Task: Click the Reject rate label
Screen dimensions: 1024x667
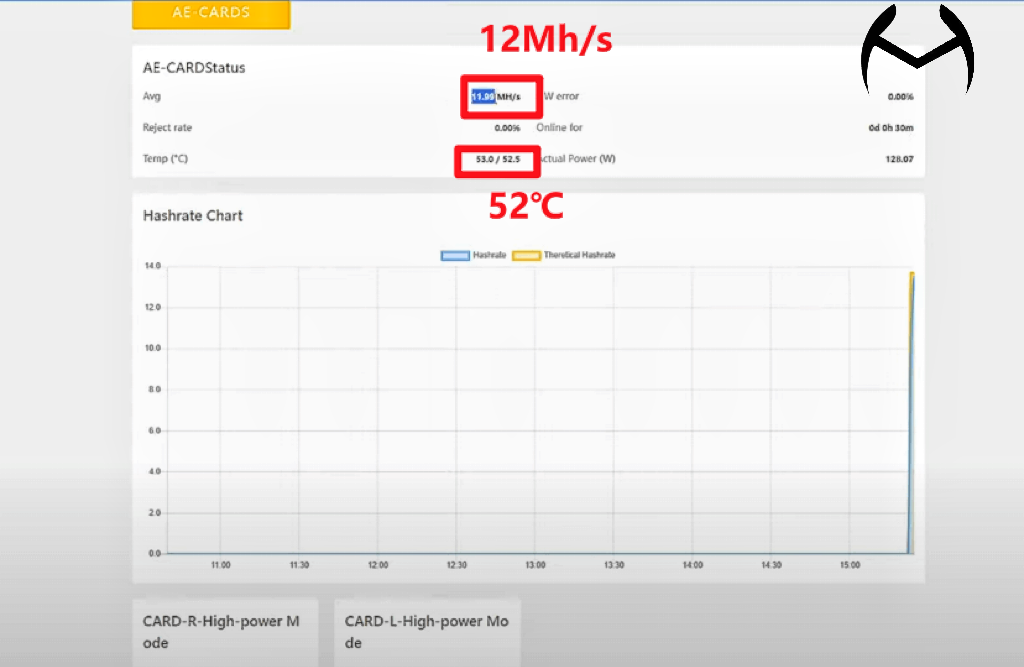Action: pos(167,127)
